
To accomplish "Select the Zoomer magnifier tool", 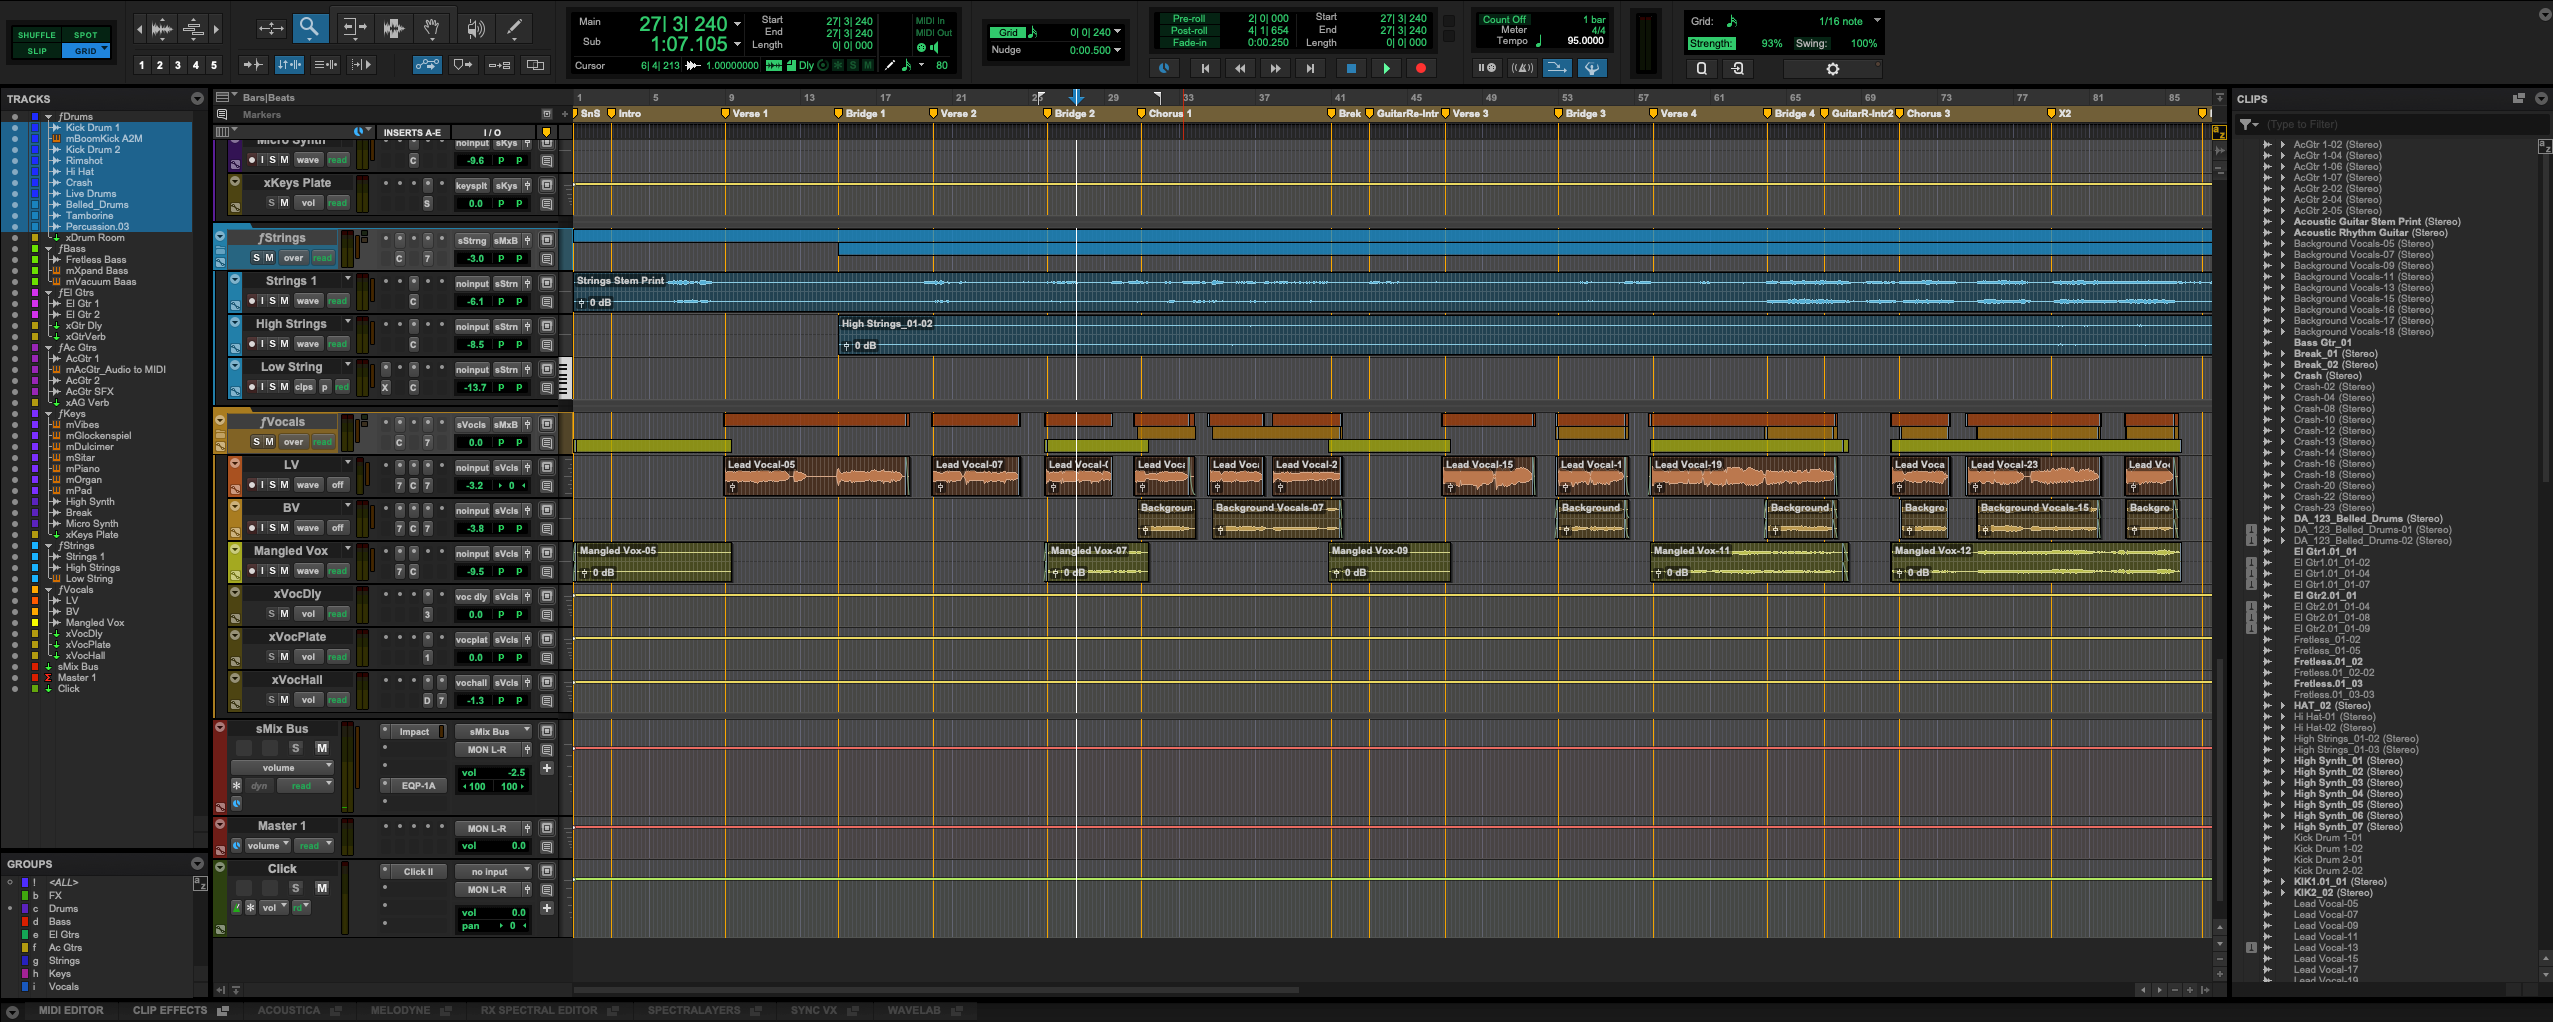I will [309, 28].
